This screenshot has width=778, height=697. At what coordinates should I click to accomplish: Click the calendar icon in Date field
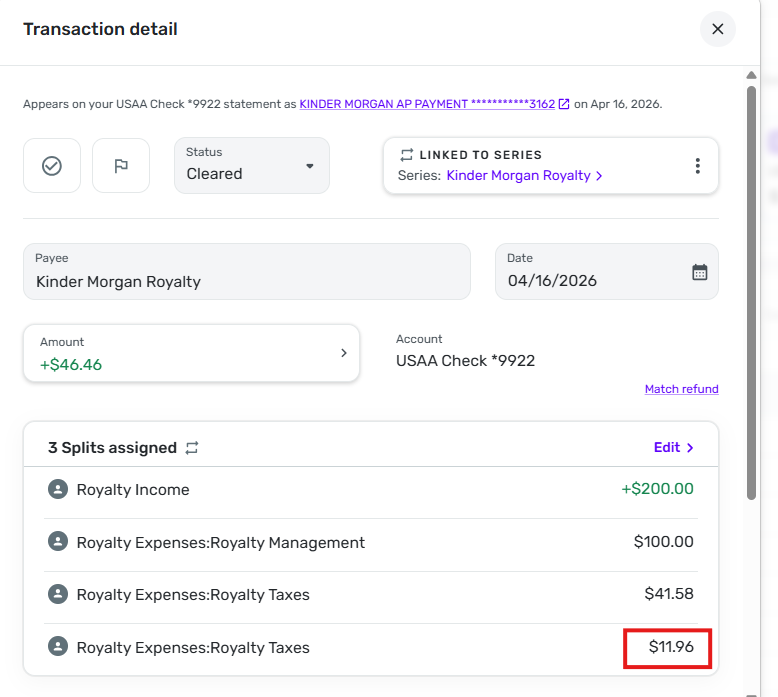[700, 272]
